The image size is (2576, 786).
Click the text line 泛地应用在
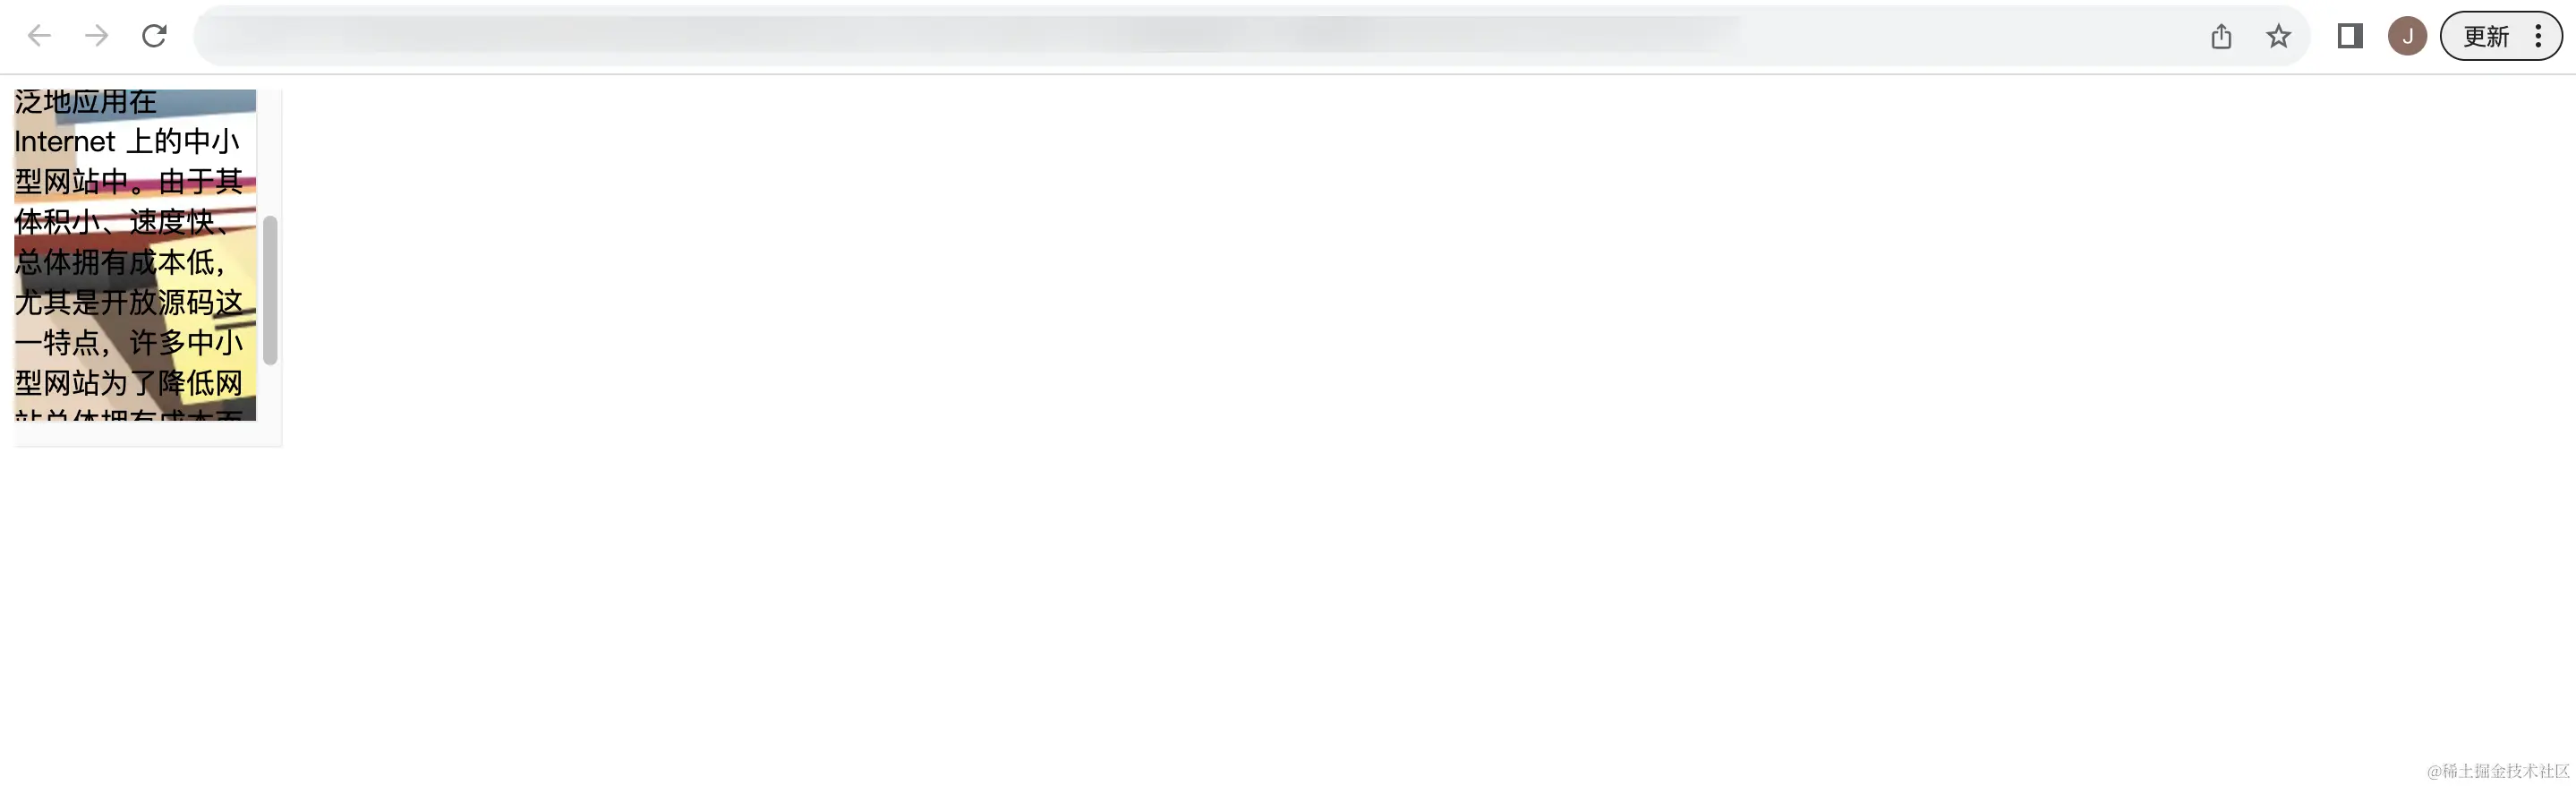(85, 102)
